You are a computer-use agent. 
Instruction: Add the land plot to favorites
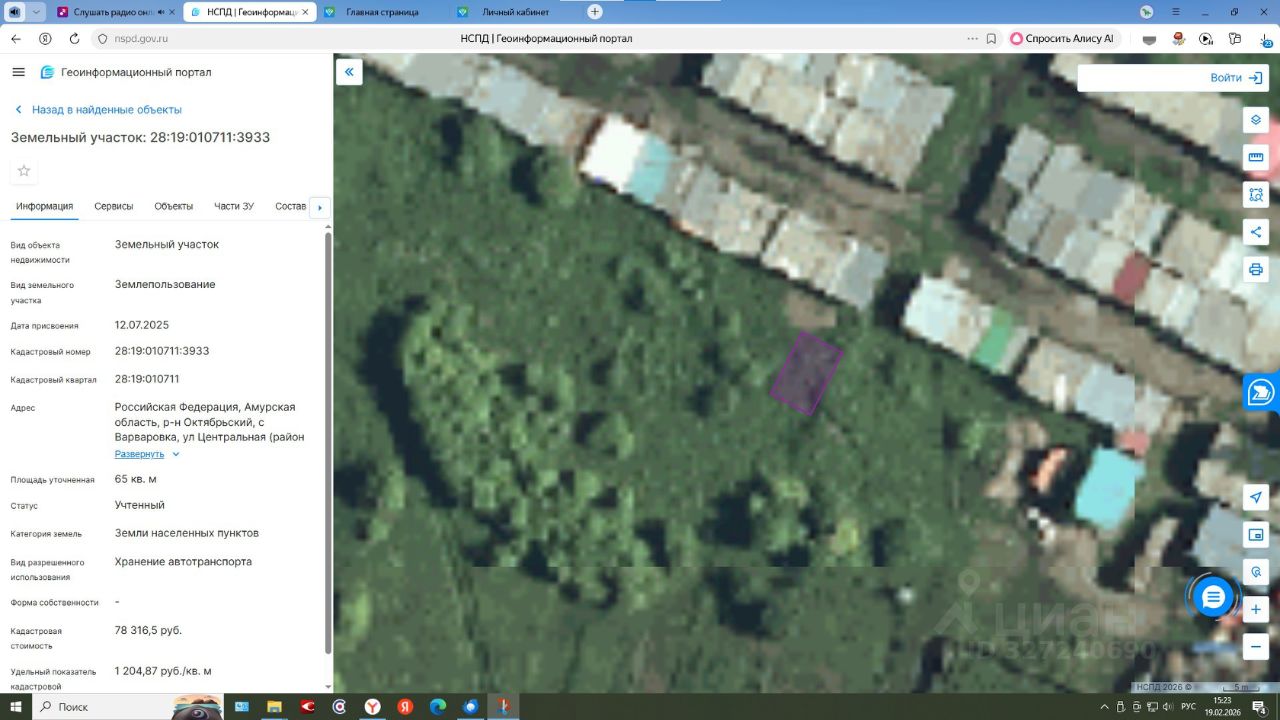(x=24, y=171)
